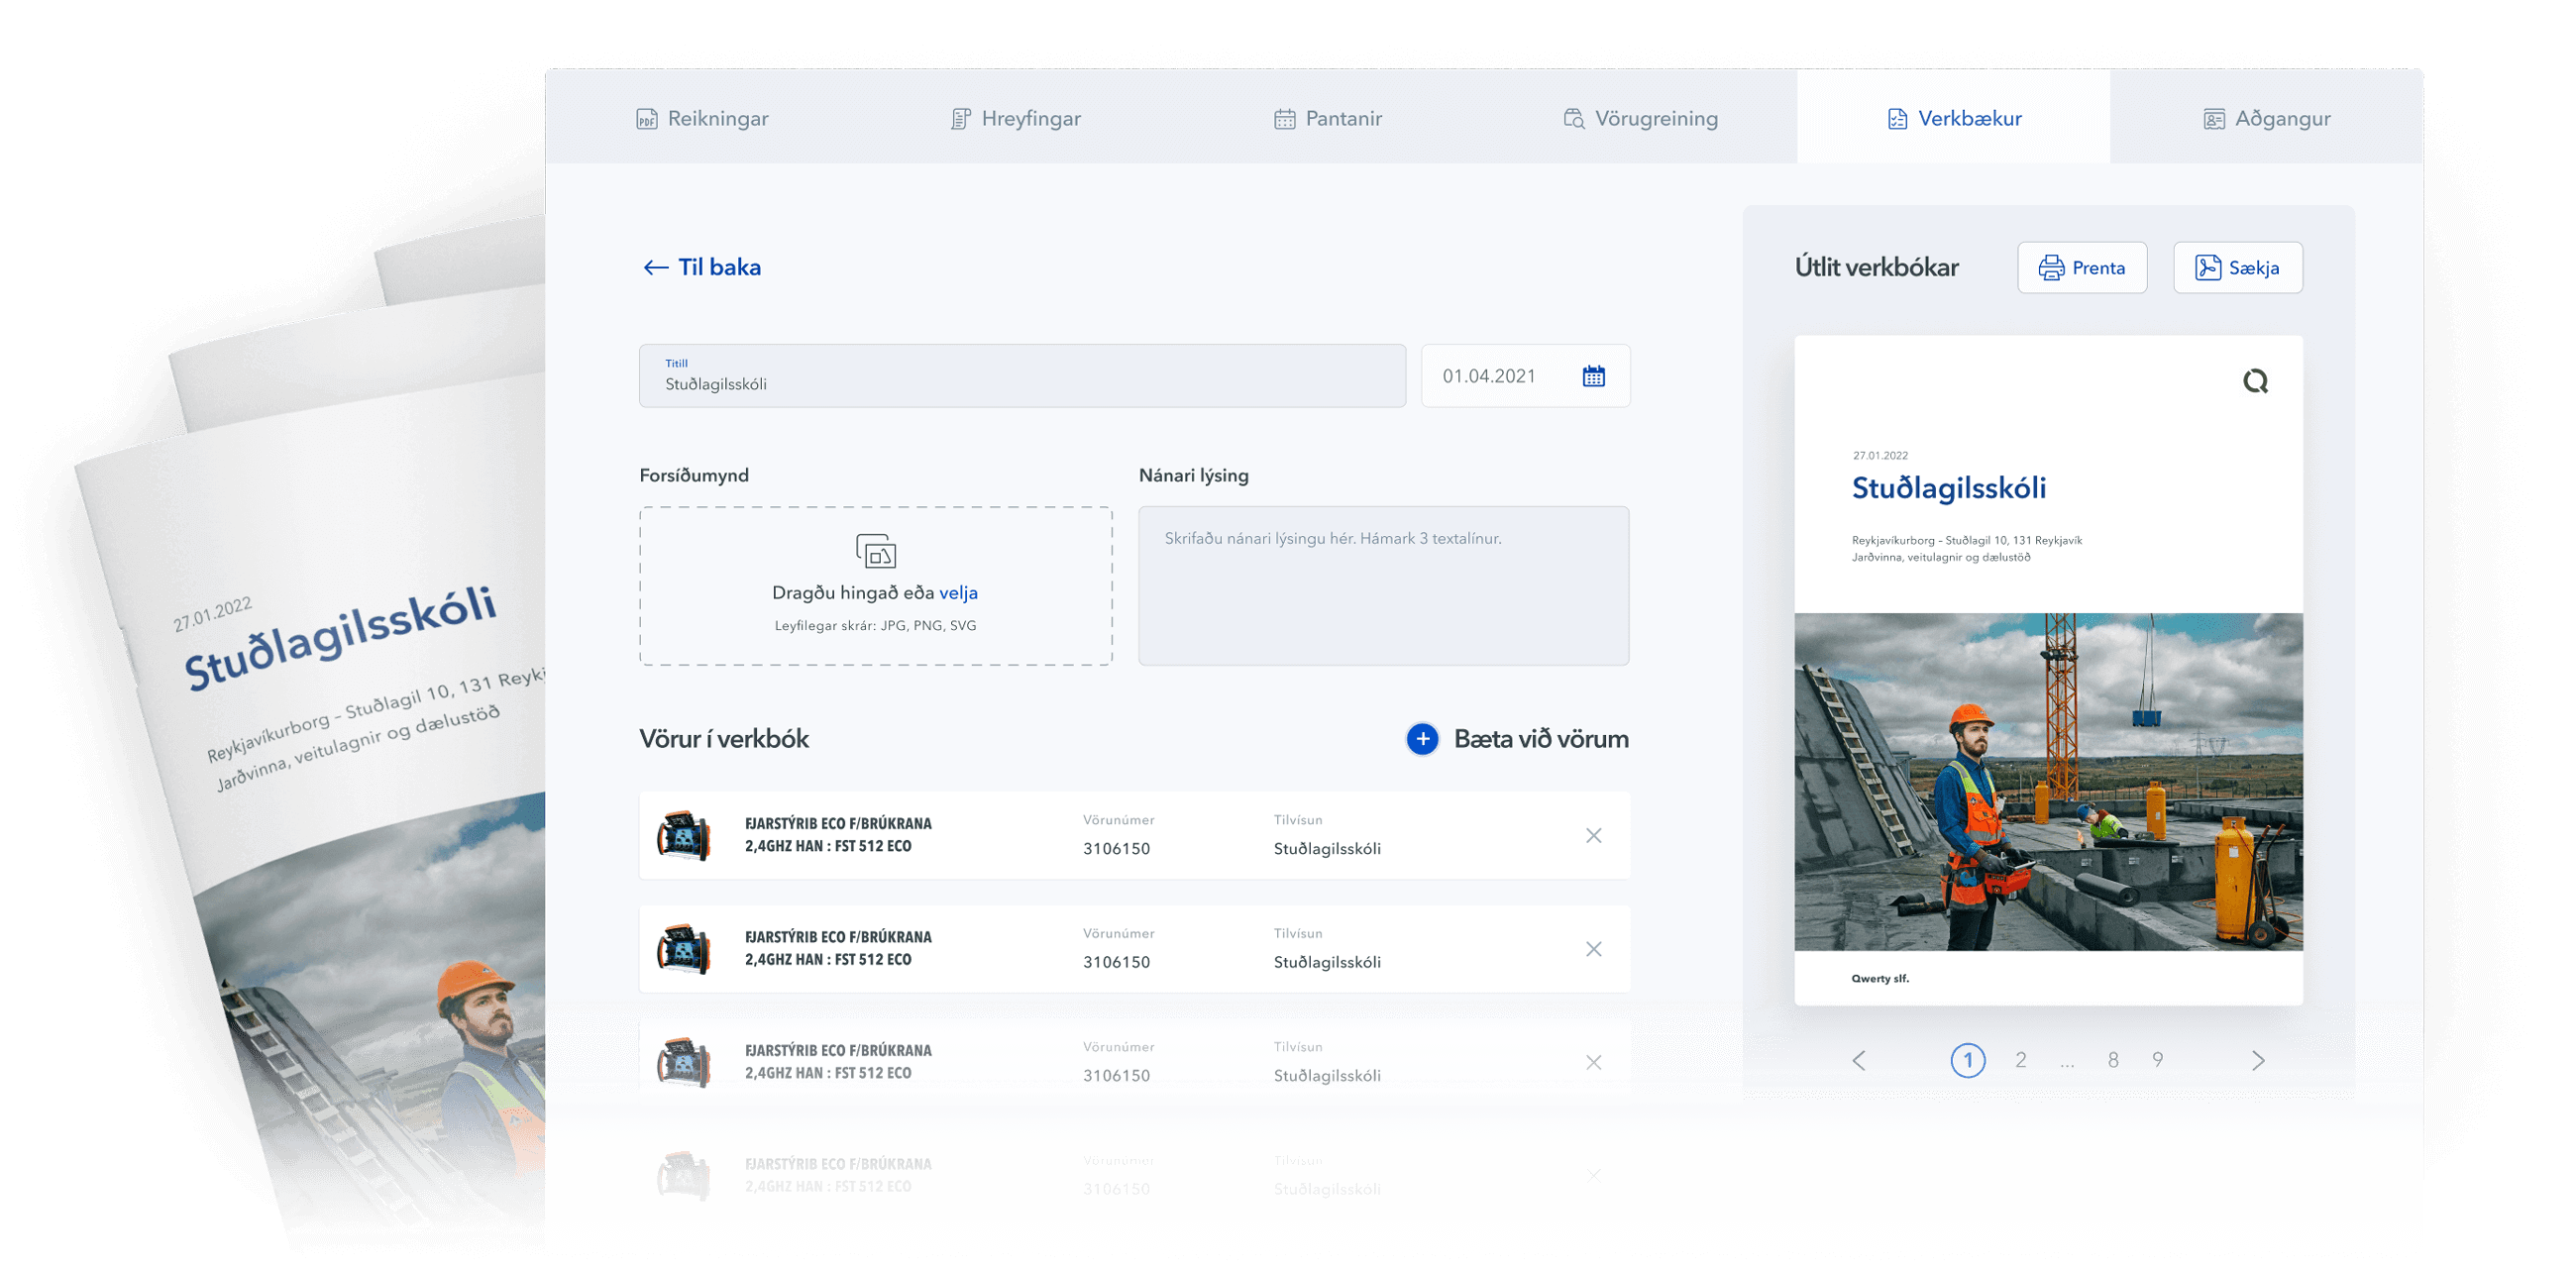This screenshot has width=2576, height=1272.
Task: Go to next preview page with right chevron
Action: [x=2258, y=1060]
